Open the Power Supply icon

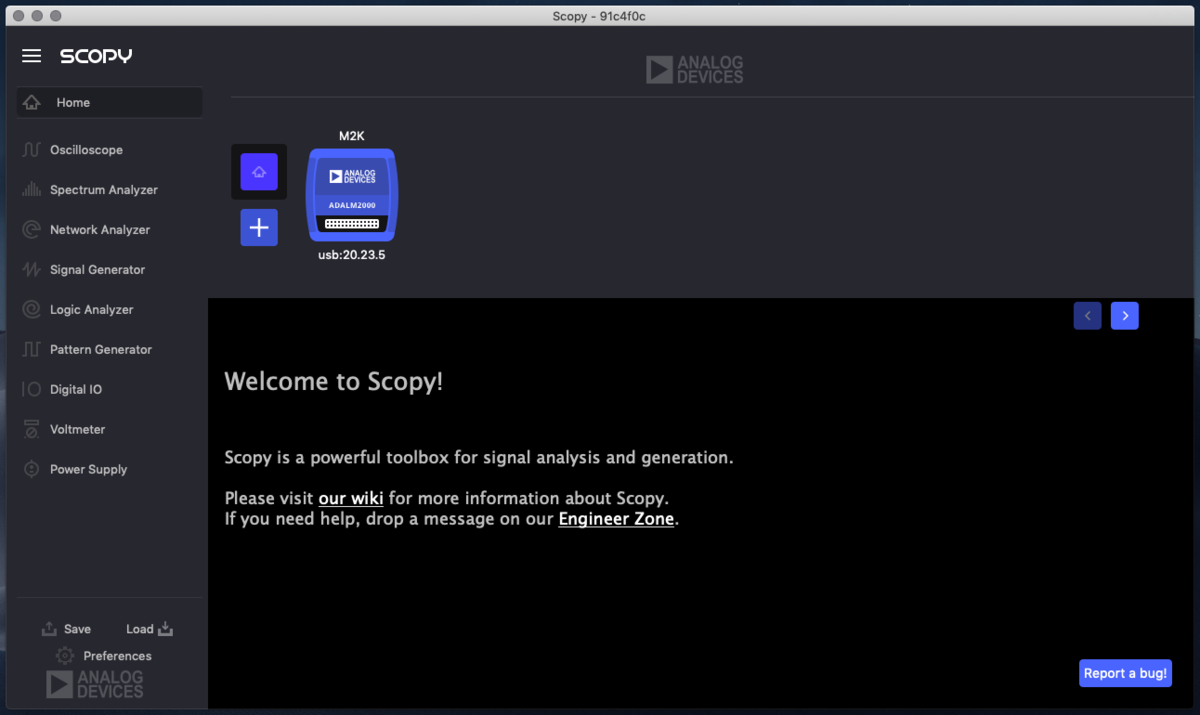tap(31, 470)
